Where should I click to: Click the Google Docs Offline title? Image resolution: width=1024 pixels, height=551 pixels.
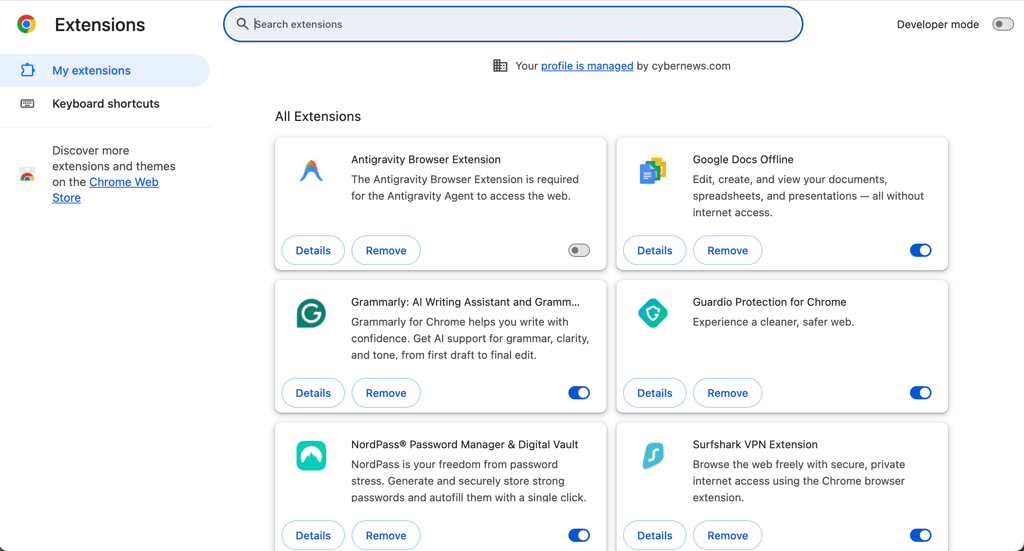point(743,159)
